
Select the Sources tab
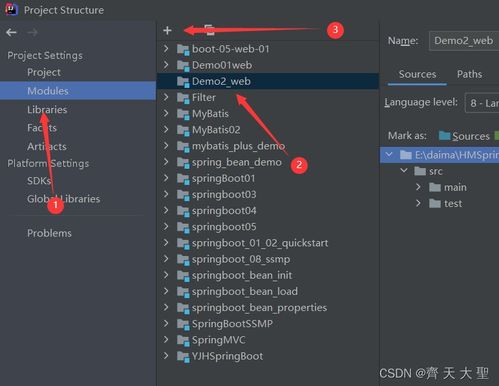[x=417, y=74]
